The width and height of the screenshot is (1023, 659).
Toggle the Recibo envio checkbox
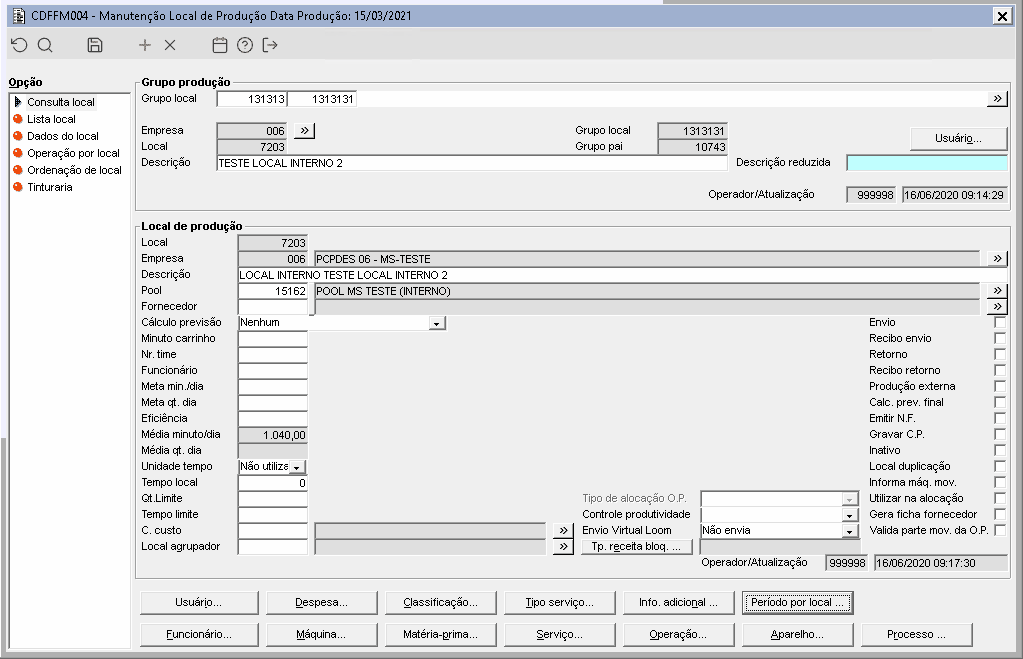[1000, 338]
